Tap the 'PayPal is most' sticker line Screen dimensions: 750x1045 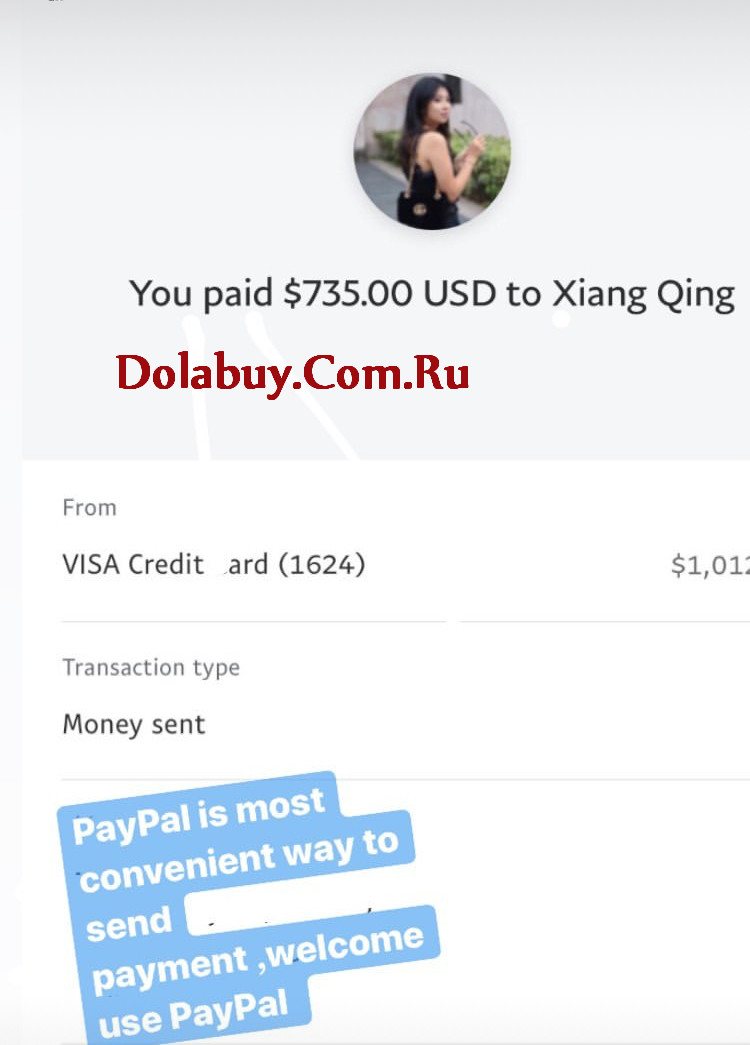[199, 816]
